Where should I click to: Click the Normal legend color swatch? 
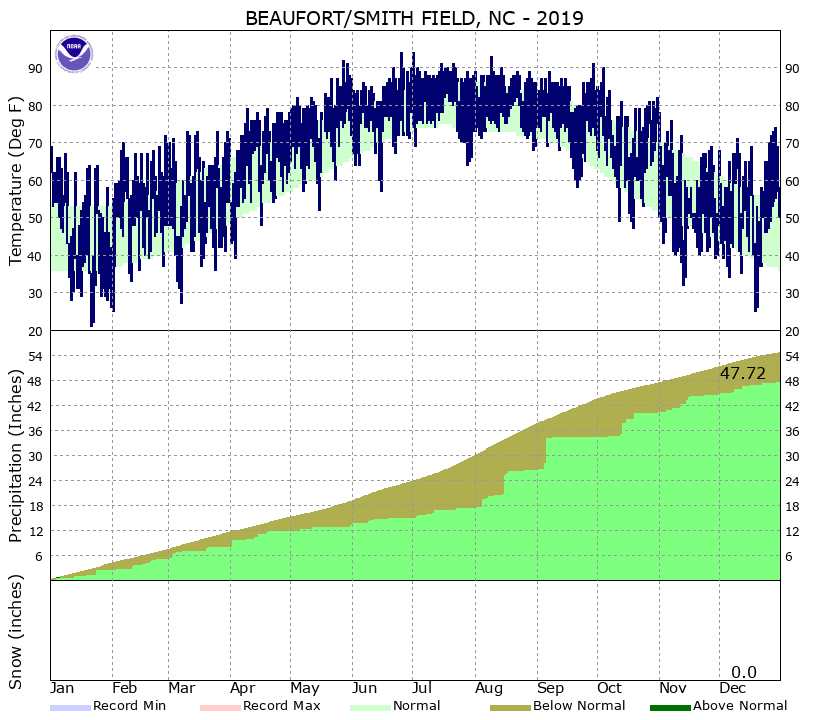(x=370, y=708)
